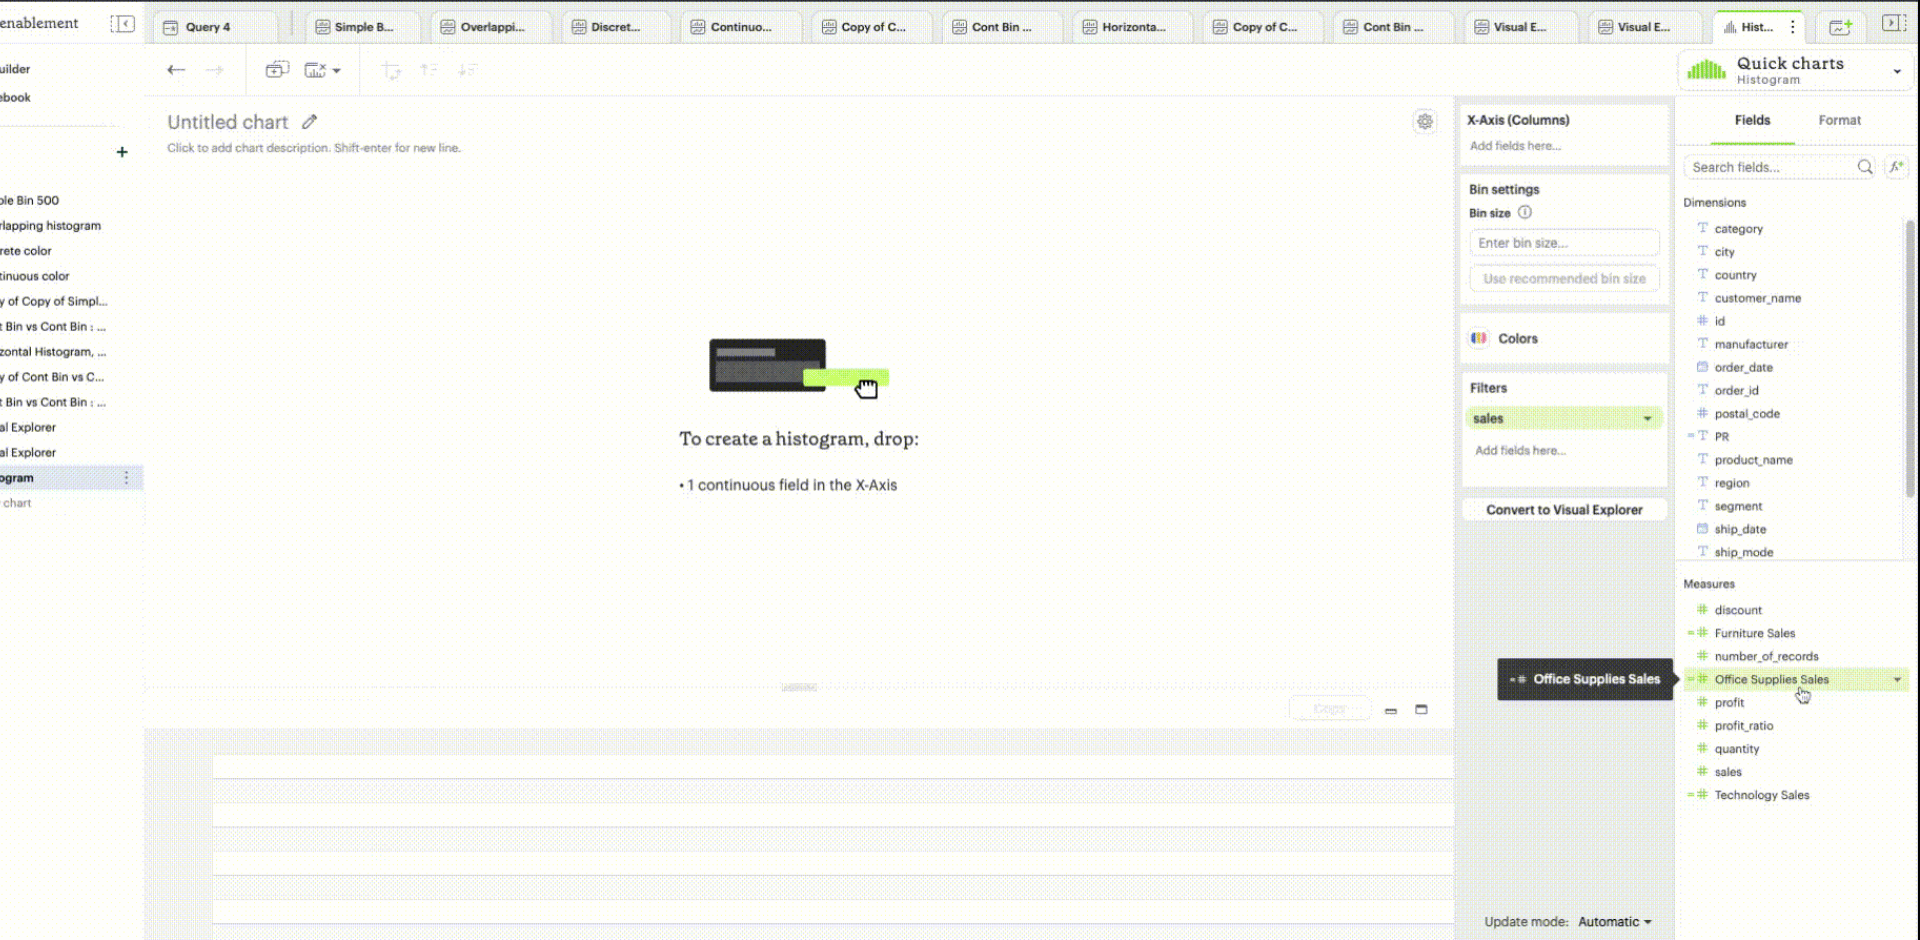The width and height of the screenshot is (1920, 940).
Task: Click the add new chart tab icon
Action: point(1840,27)
